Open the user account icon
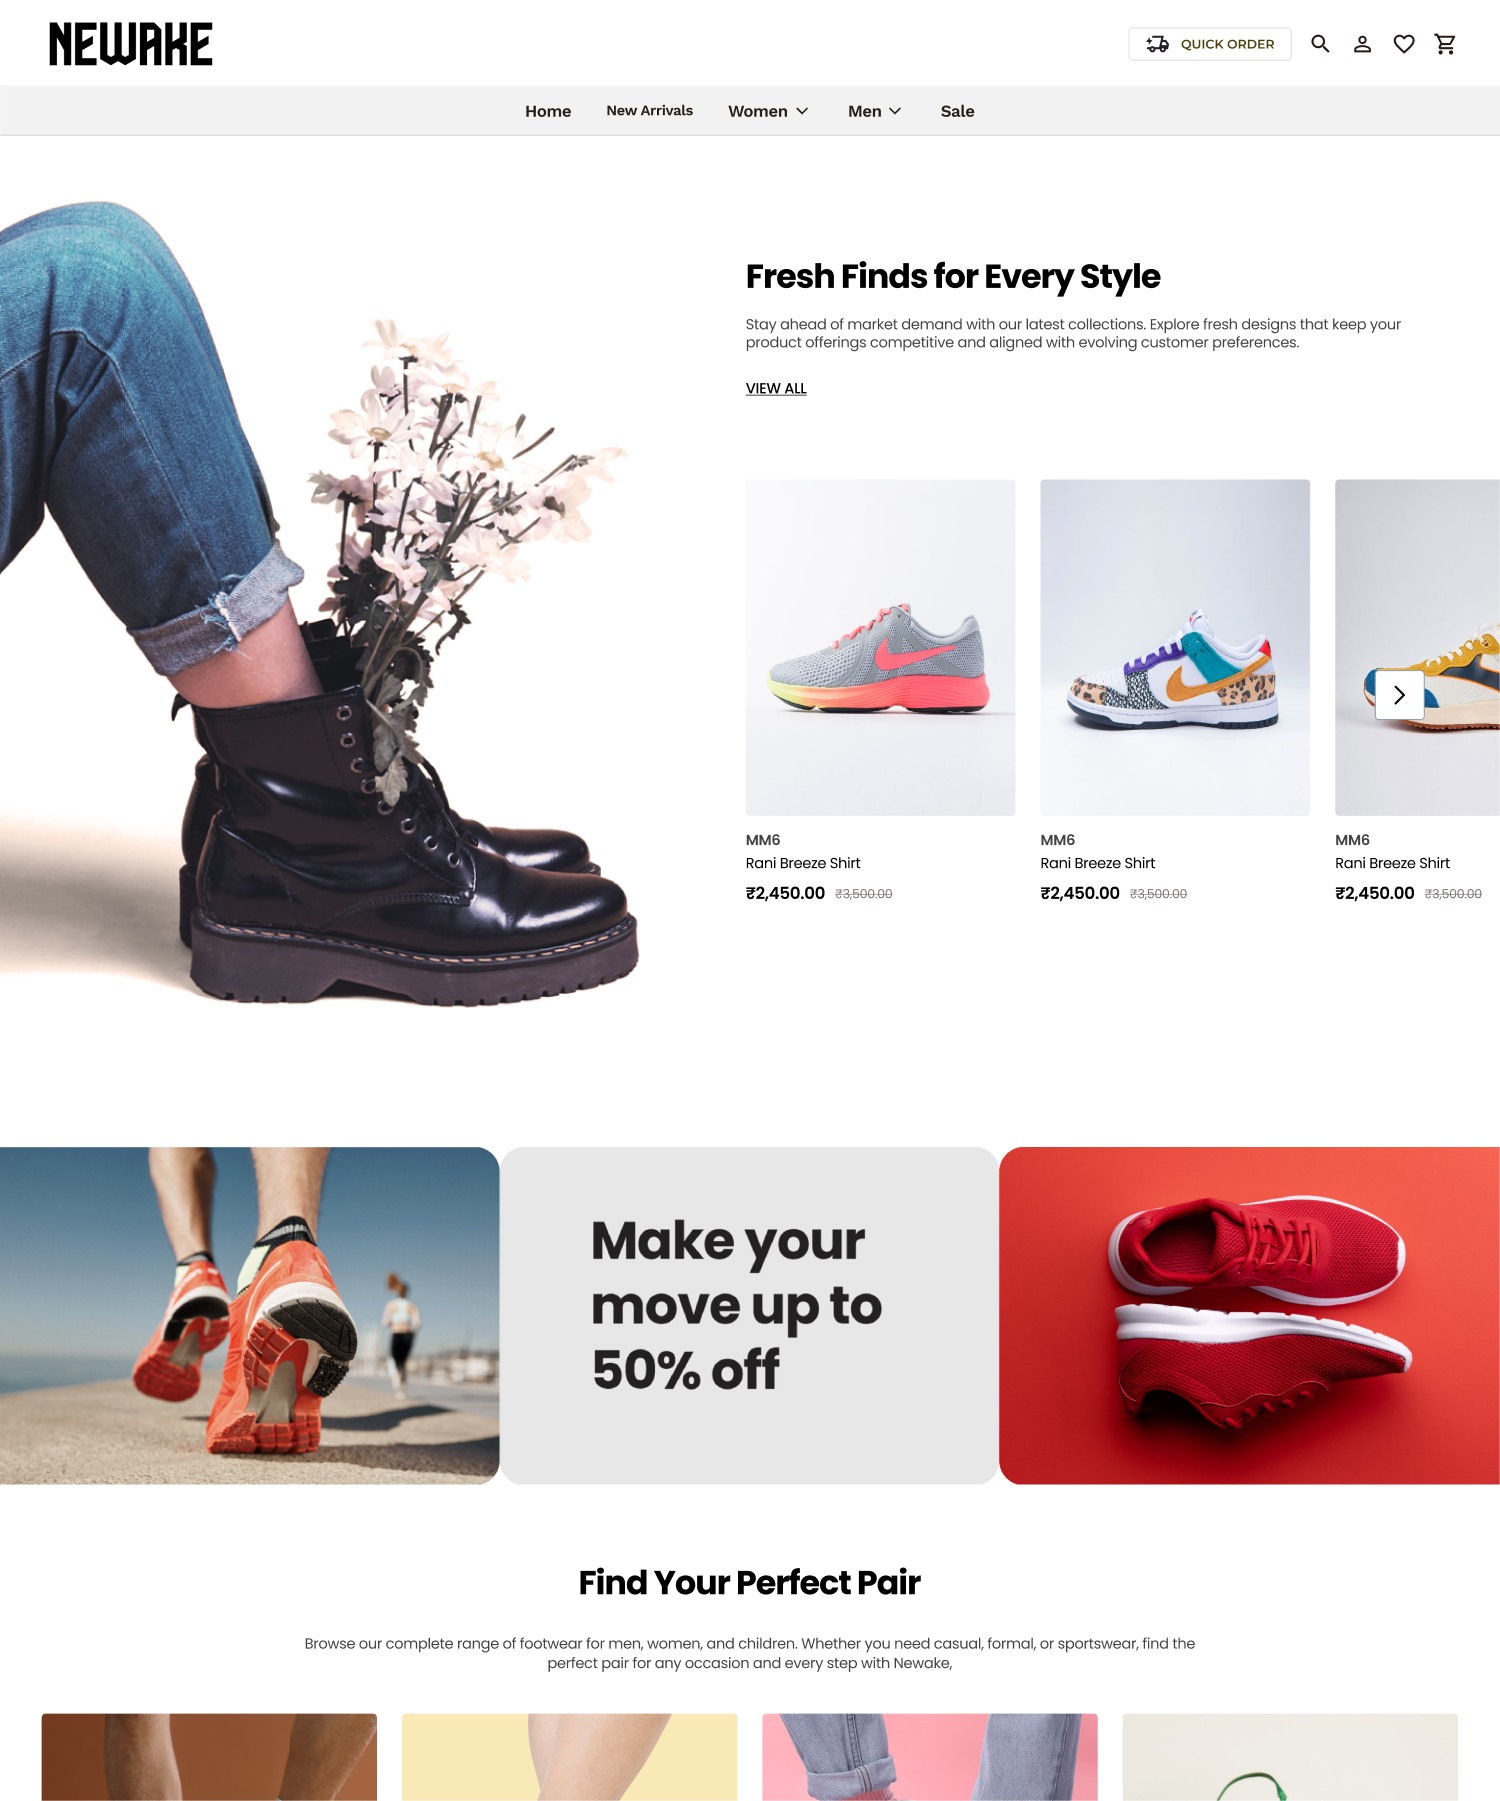 pyautogui.click(x=1362, y=44)
